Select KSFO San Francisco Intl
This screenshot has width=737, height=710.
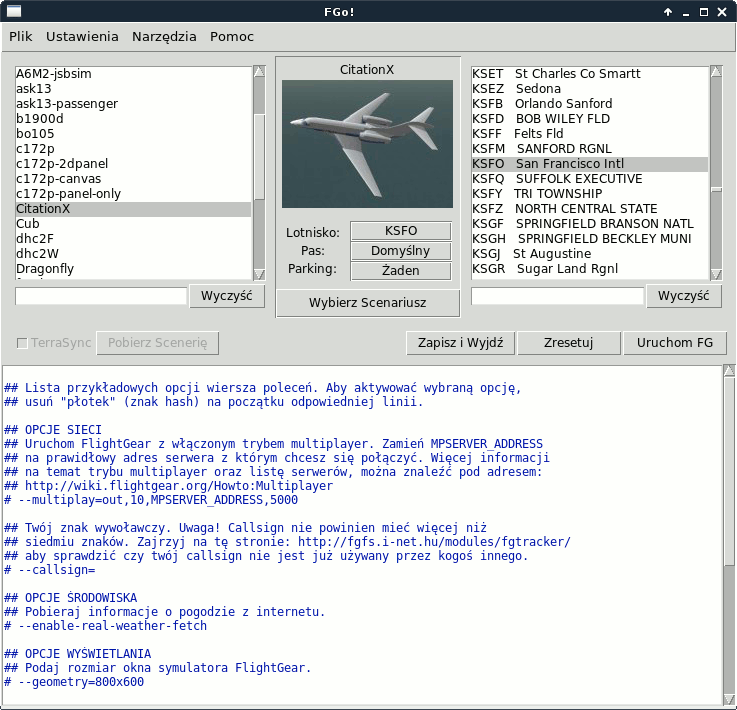(590, 164)
